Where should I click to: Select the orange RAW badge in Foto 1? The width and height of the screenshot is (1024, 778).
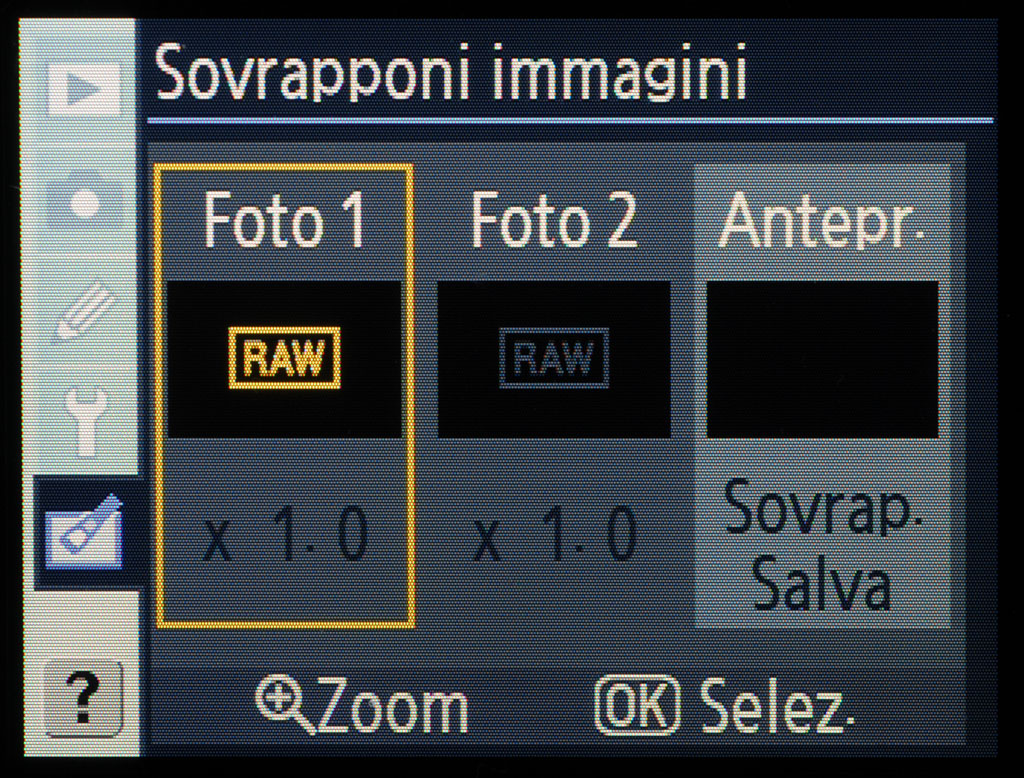285,358
